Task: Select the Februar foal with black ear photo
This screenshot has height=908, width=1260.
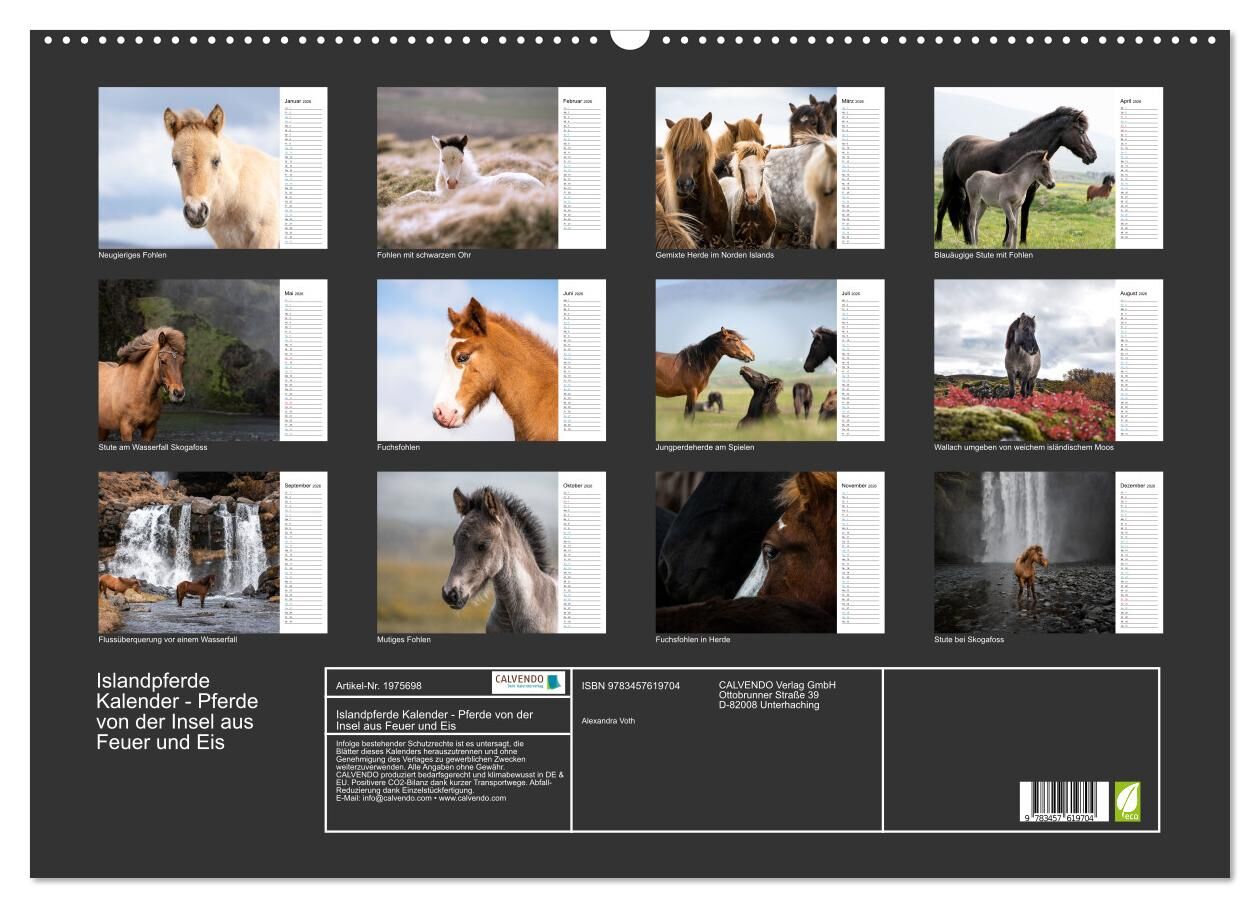Action: tap(467, 168)
